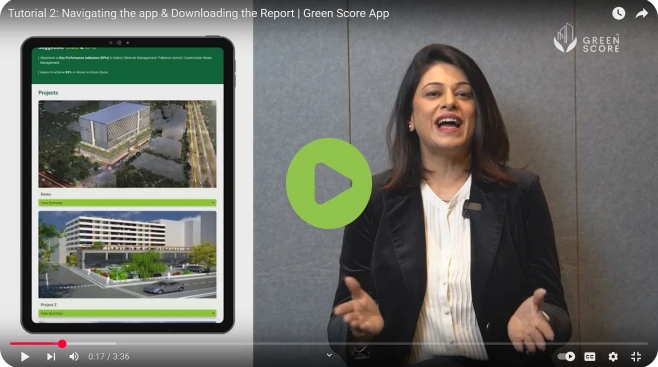Open the video settings gear
The image size is (658, 367).
coord(613,357)
